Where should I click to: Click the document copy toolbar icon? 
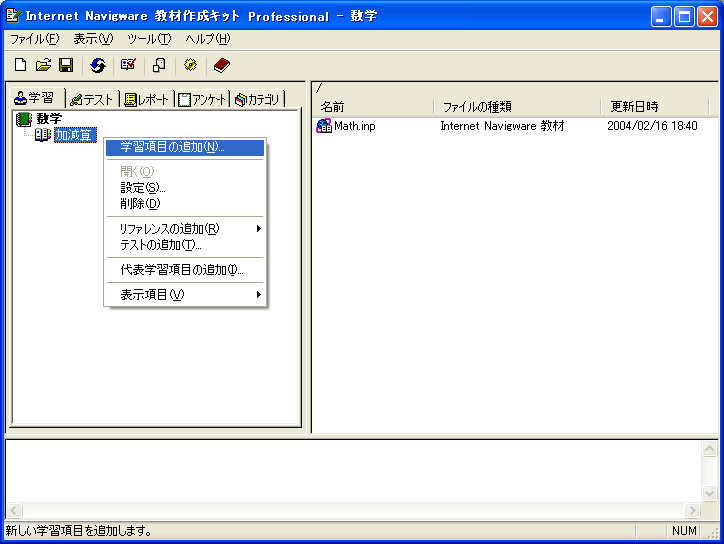point(159,65)
